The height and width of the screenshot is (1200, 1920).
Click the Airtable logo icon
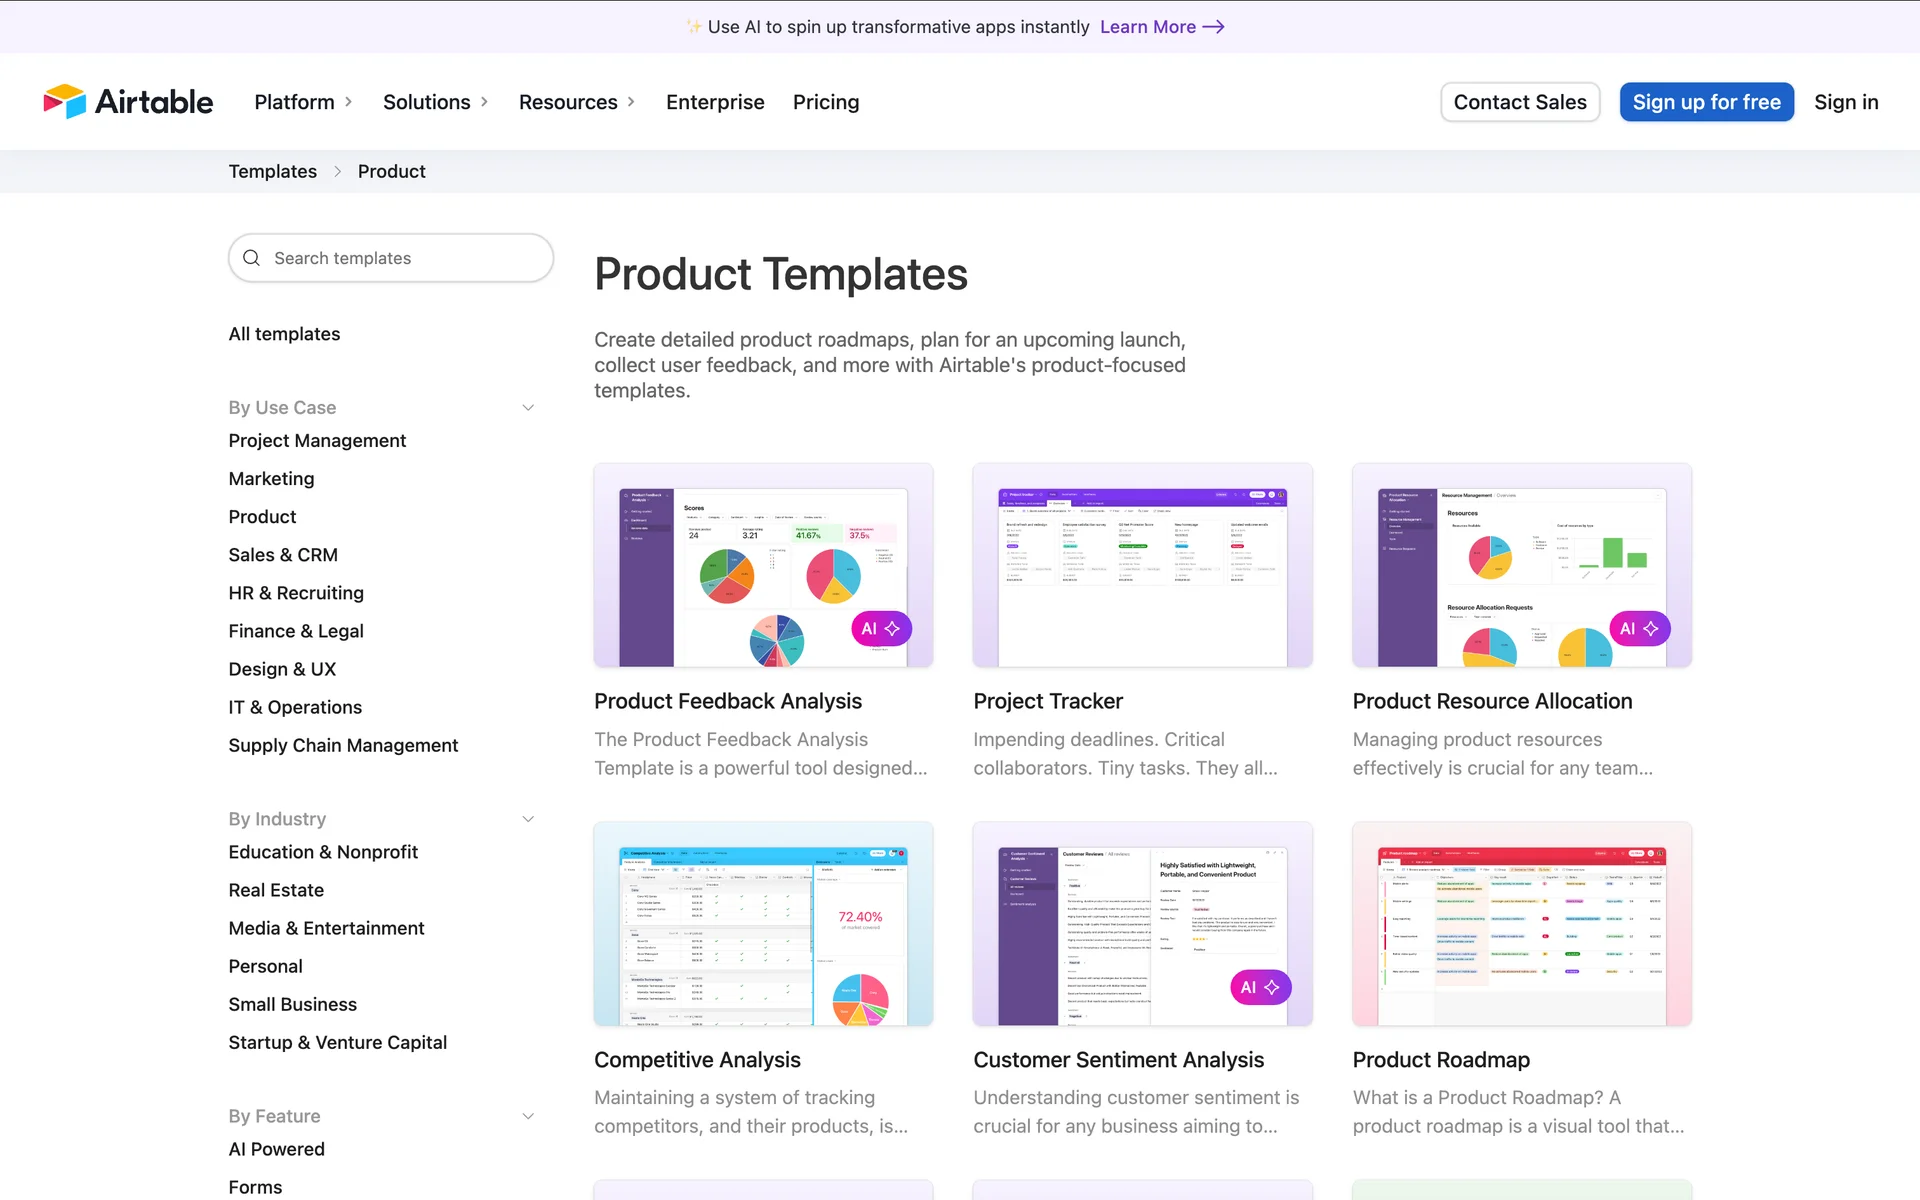pos(65,102)
